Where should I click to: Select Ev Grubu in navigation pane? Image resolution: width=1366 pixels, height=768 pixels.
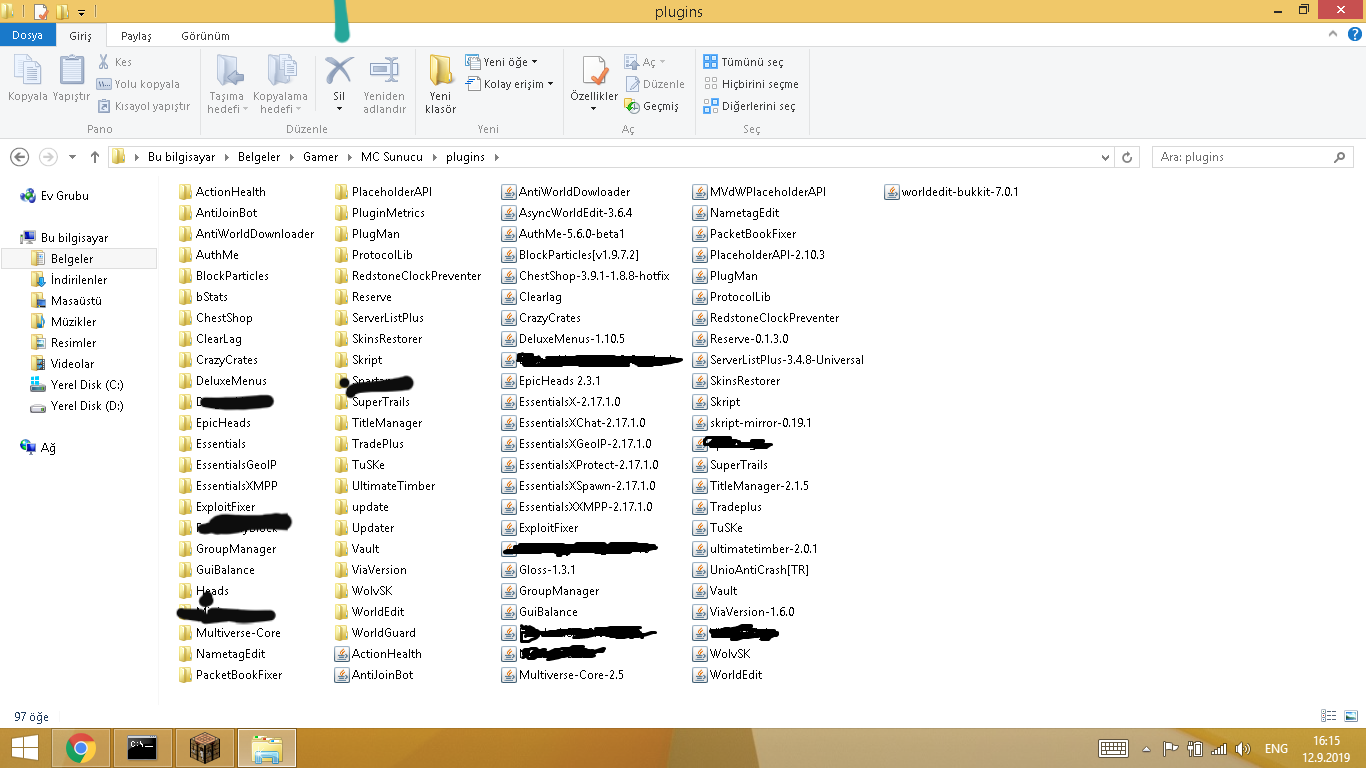pyautogui.click(x=64, y=196)
